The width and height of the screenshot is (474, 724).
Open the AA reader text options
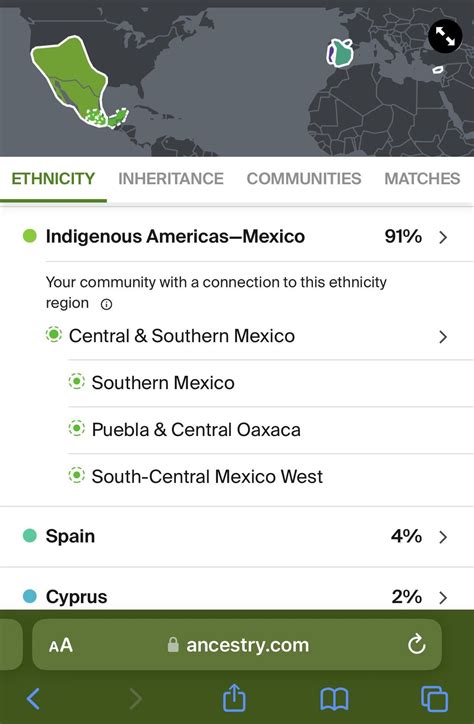tap(61, 645)
